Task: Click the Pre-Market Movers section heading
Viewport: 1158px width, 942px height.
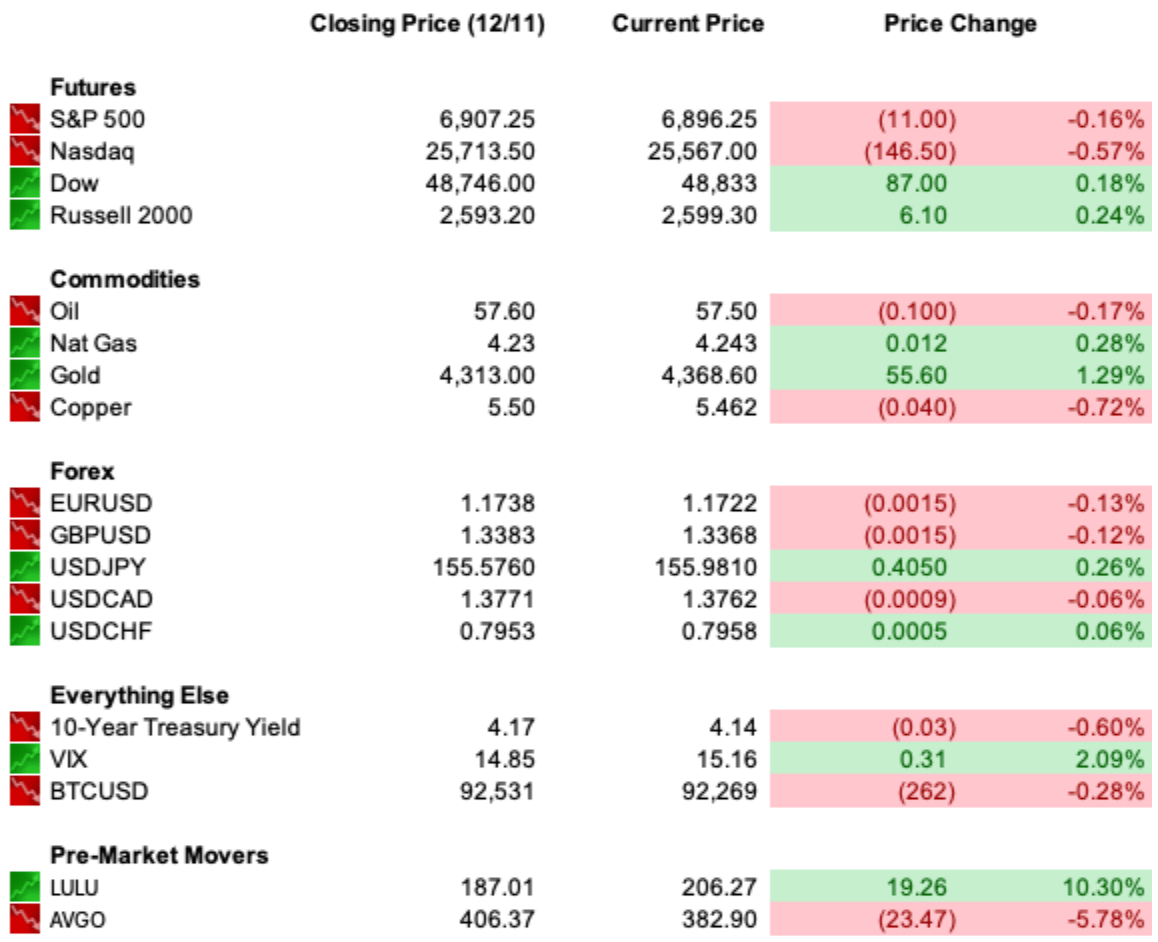Action: 160,855
